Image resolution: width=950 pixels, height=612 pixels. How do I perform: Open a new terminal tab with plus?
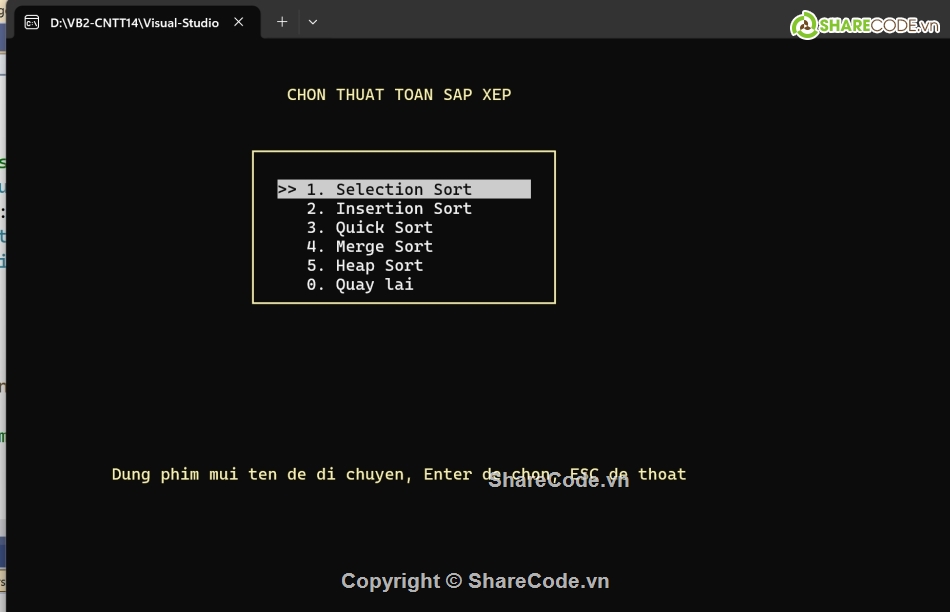click(282, 22)
